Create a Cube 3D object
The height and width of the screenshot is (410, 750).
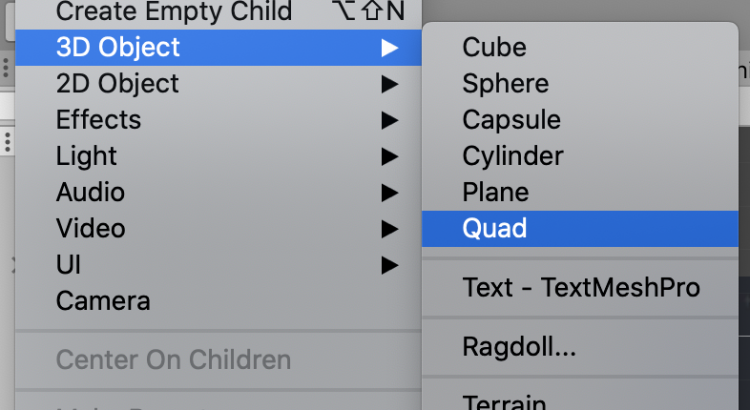point(494,47)
